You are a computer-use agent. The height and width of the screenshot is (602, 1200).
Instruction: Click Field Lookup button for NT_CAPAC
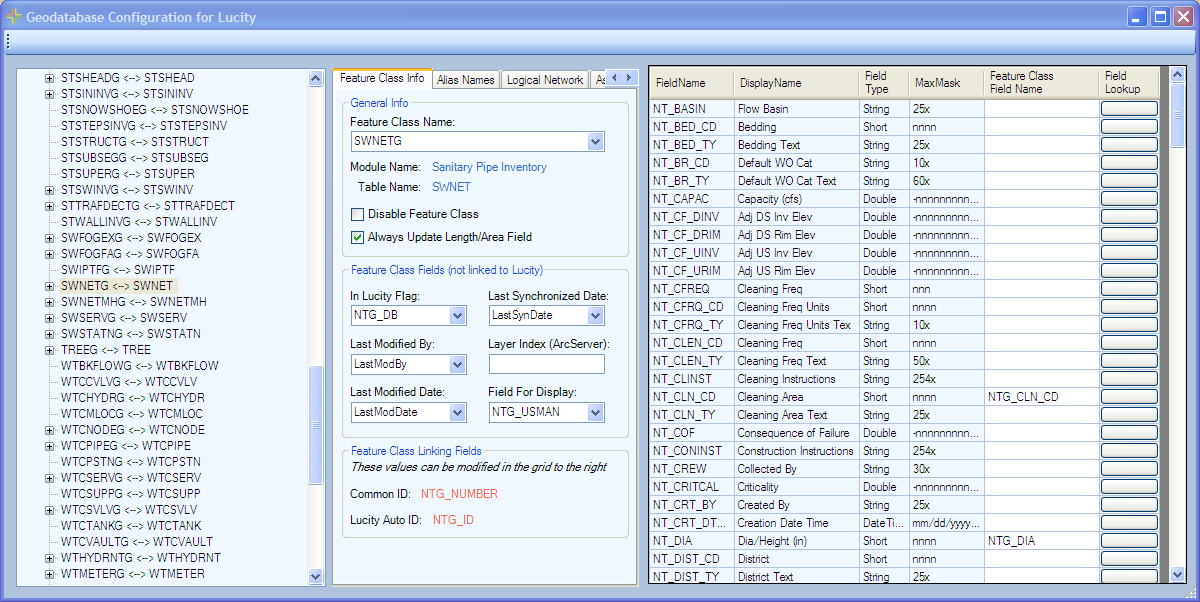1129,198
